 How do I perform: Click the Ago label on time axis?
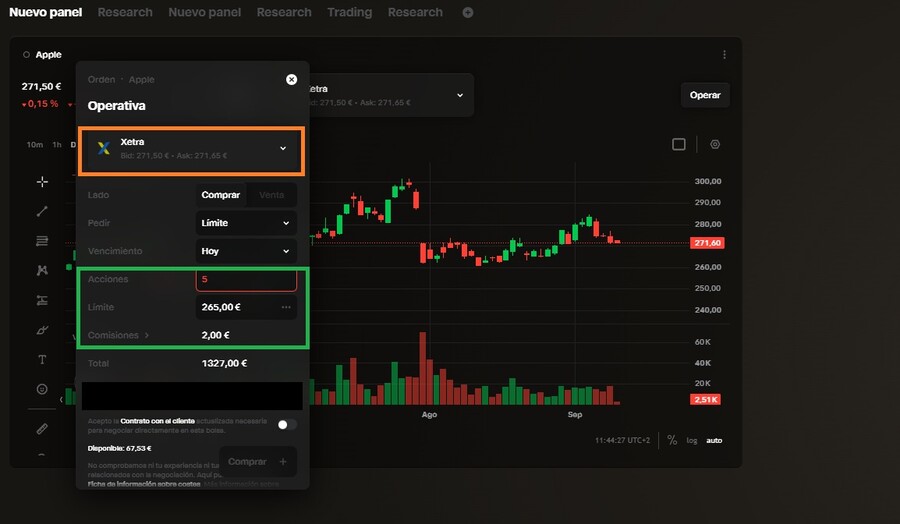coord(429,414)
